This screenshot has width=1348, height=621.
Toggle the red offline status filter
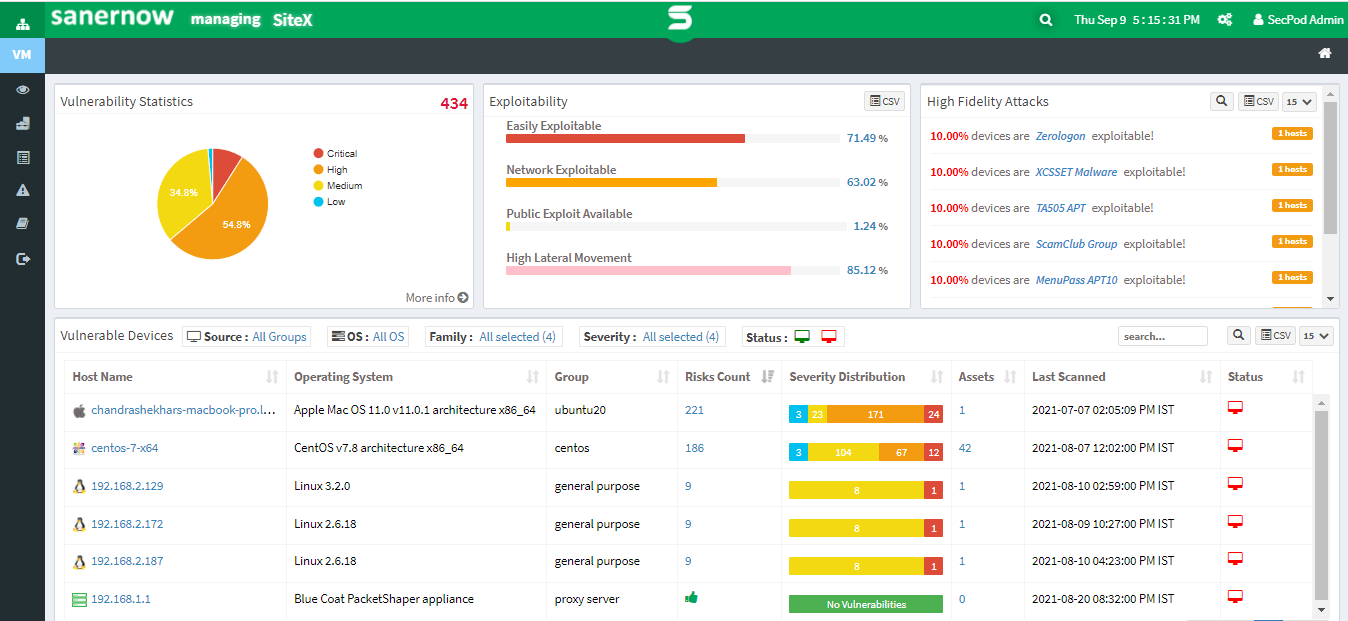[829, 337]
